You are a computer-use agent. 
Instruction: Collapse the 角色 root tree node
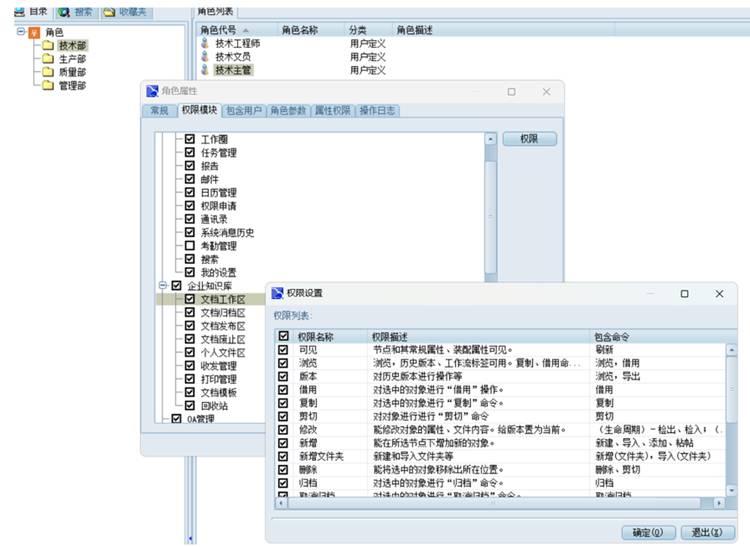pyautogui.click(x=21, y=32)
